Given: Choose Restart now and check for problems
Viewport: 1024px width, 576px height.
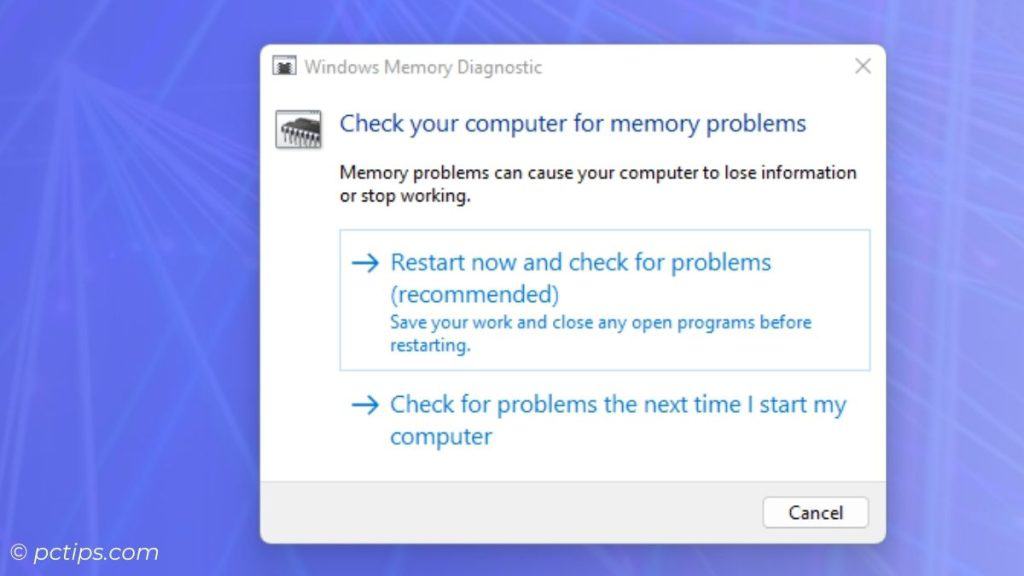Looking at the screenshot, I should pyautogui.click(x=580, y=262).
